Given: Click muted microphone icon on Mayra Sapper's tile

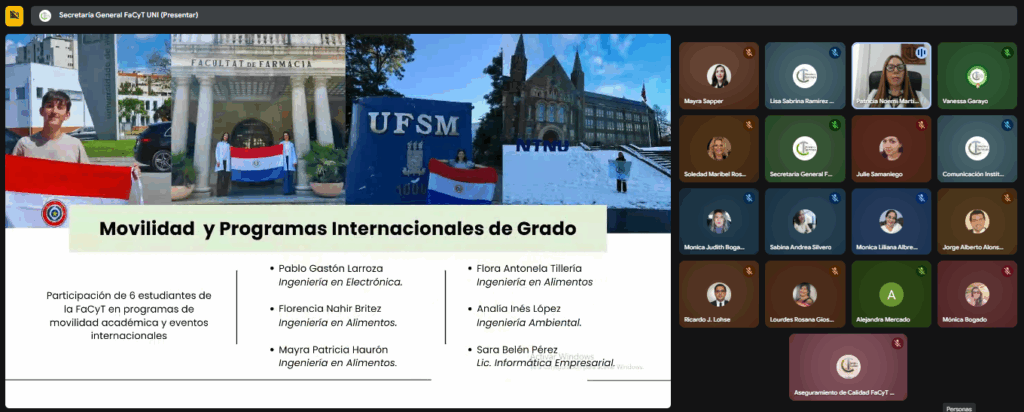Looking at the screenshot, I should [748, 52].
